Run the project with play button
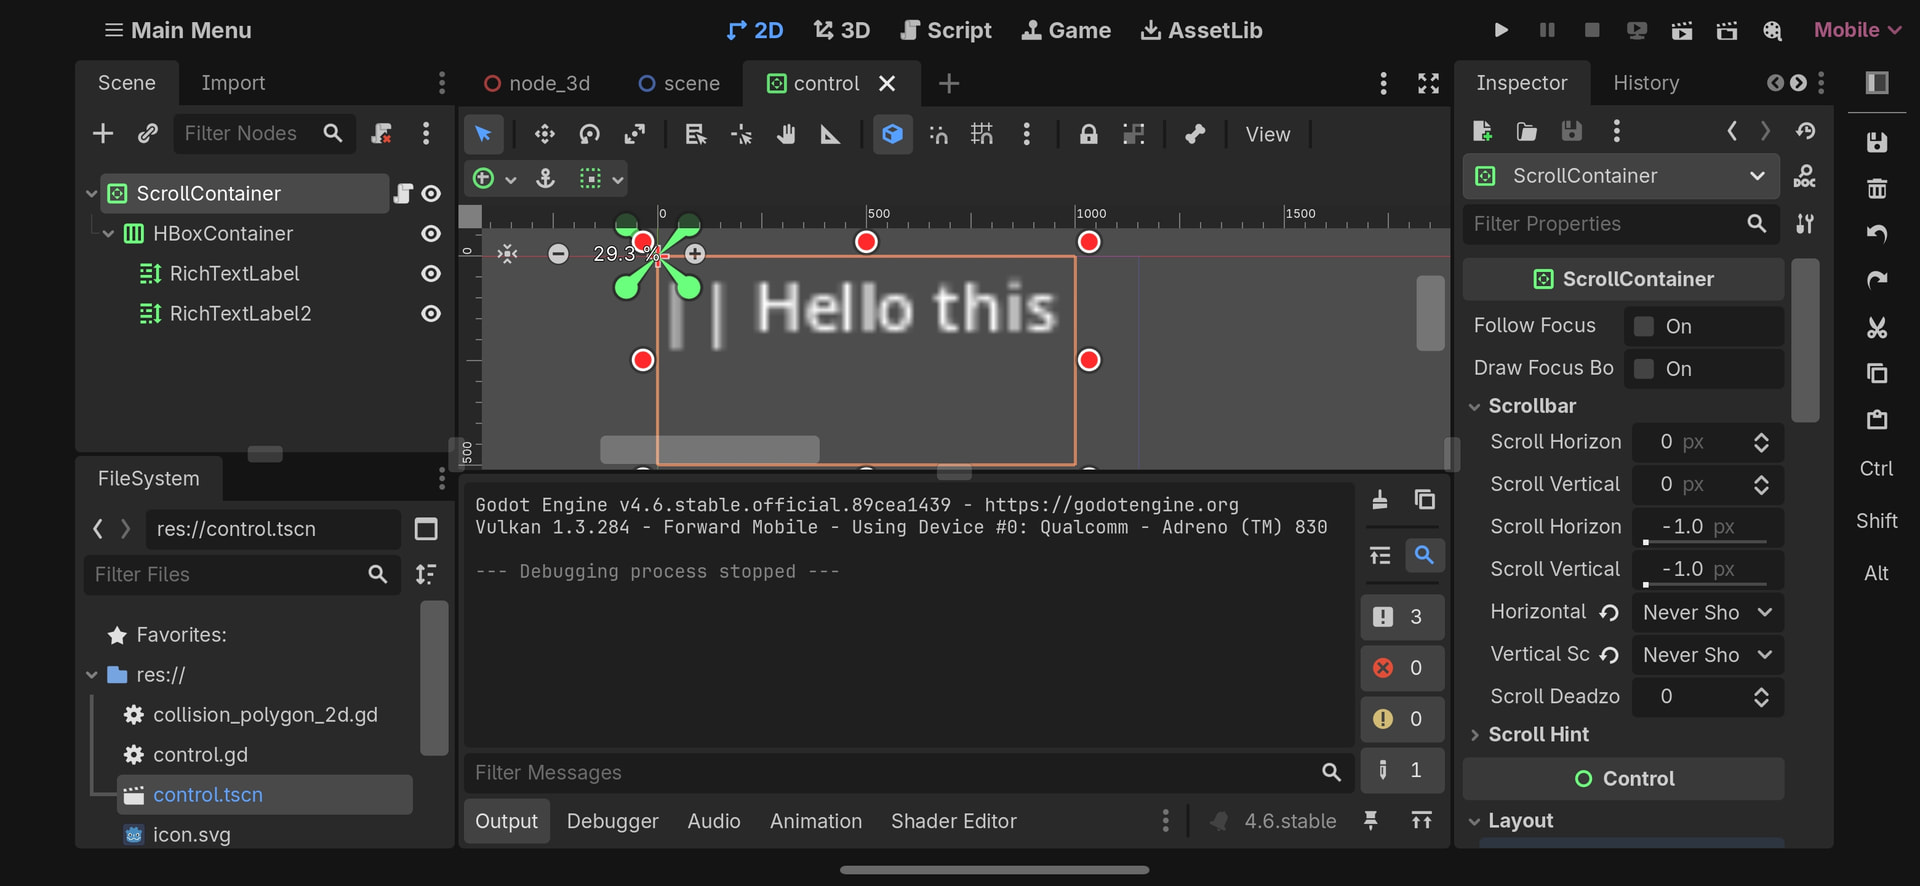Viewport: 1920px width, 886px height. [1500, 30]
